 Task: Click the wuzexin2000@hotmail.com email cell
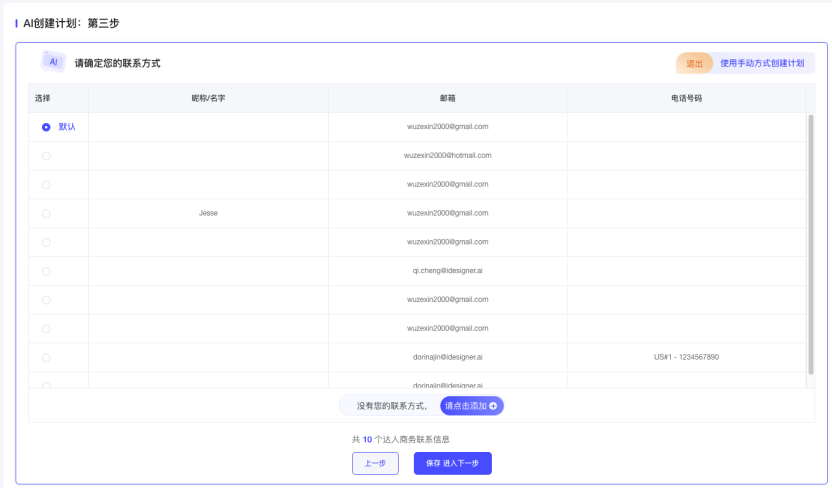coord(447,156)
